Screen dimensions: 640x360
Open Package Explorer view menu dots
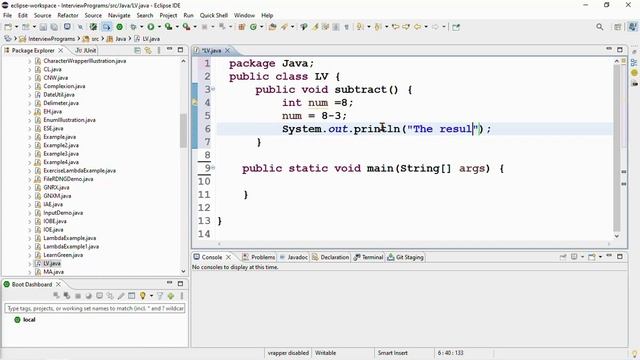pyautogui.click(x=159, y=50)
